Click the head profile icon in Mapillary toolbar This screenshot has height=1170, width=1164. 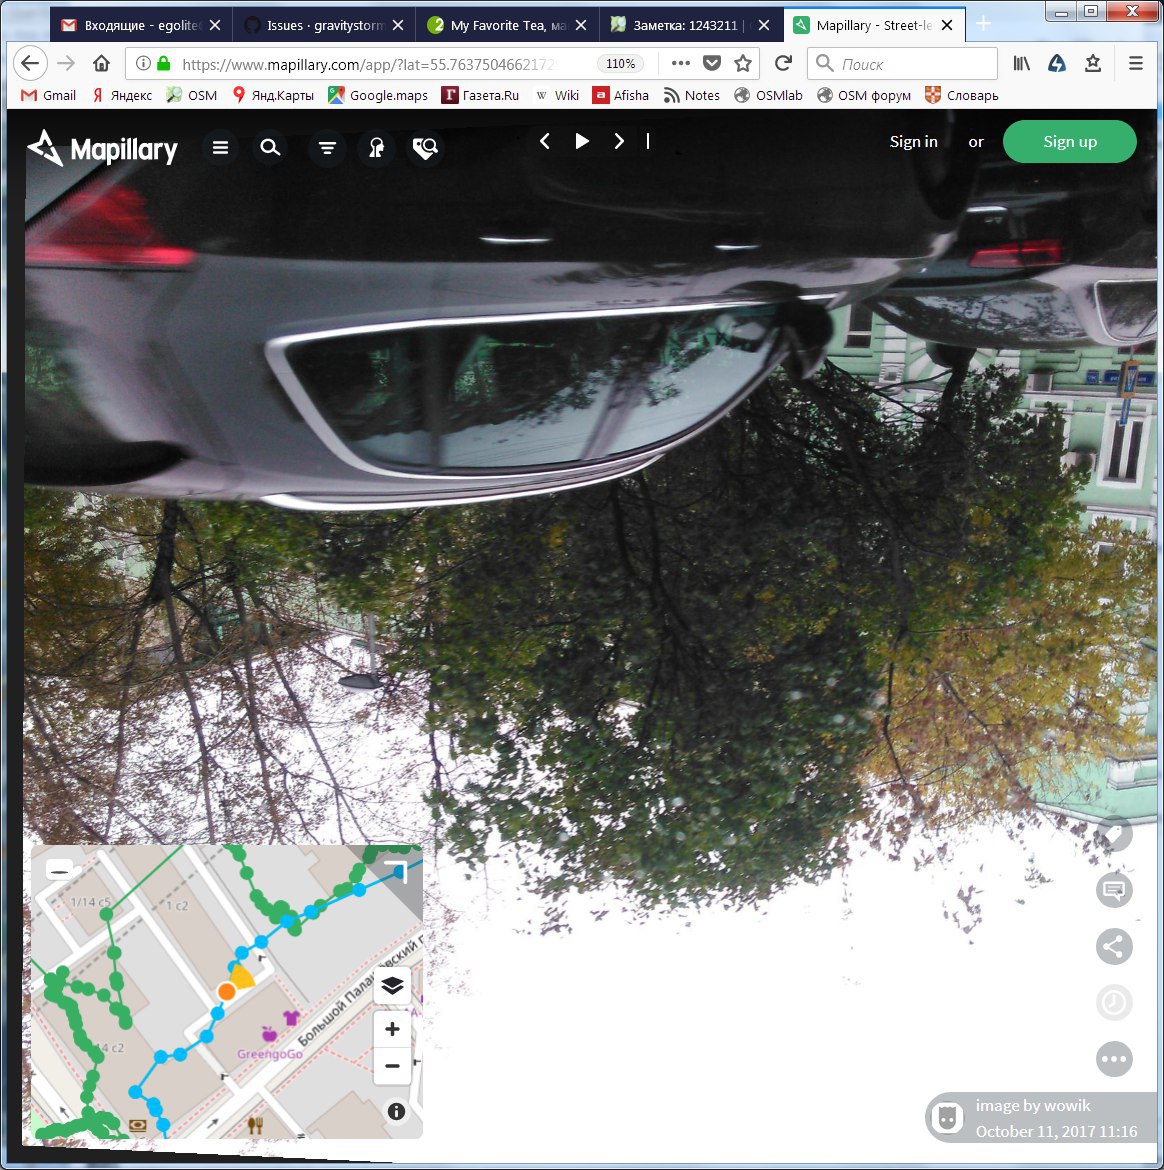pyautogui.click(x=376, y=148)
